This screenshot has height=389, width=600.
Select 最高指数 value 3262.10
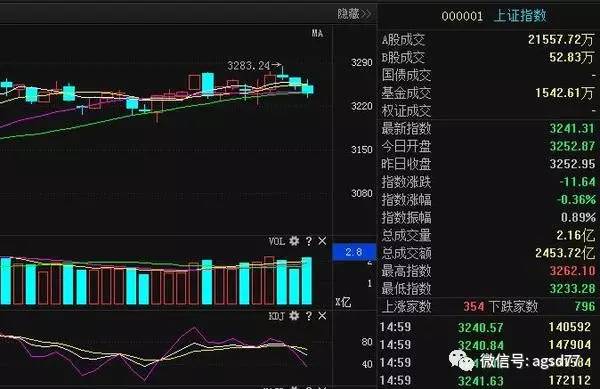[x=572, y=271]
